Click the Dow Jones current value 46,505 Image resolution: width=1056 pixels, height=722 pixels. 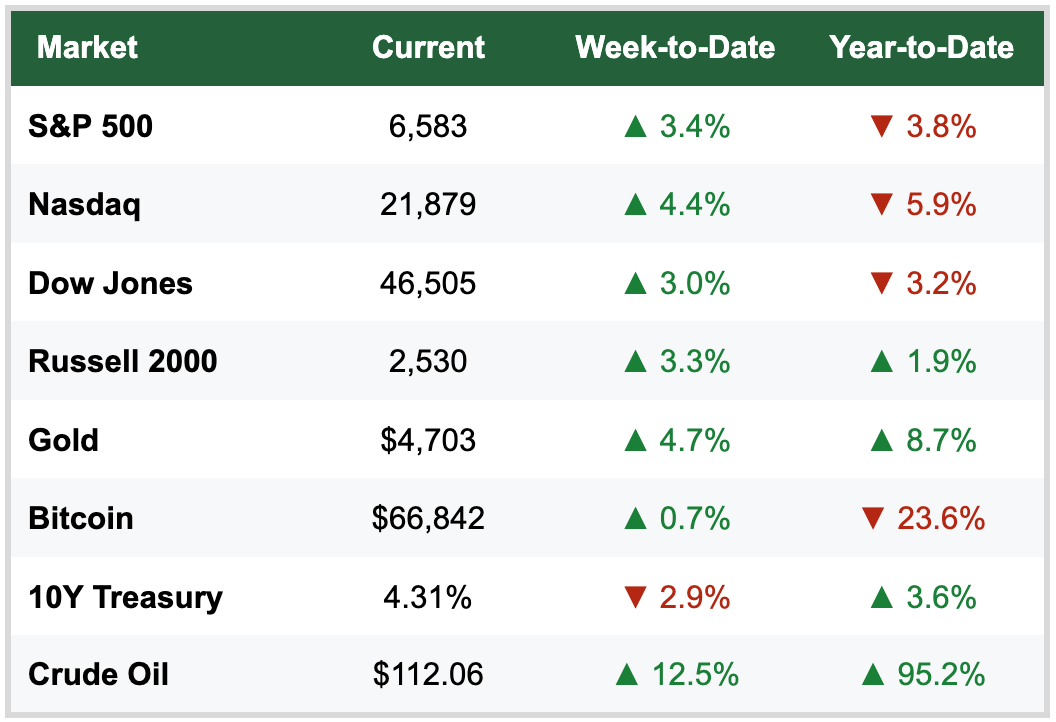pyautogui.click(x=428, y=283)
